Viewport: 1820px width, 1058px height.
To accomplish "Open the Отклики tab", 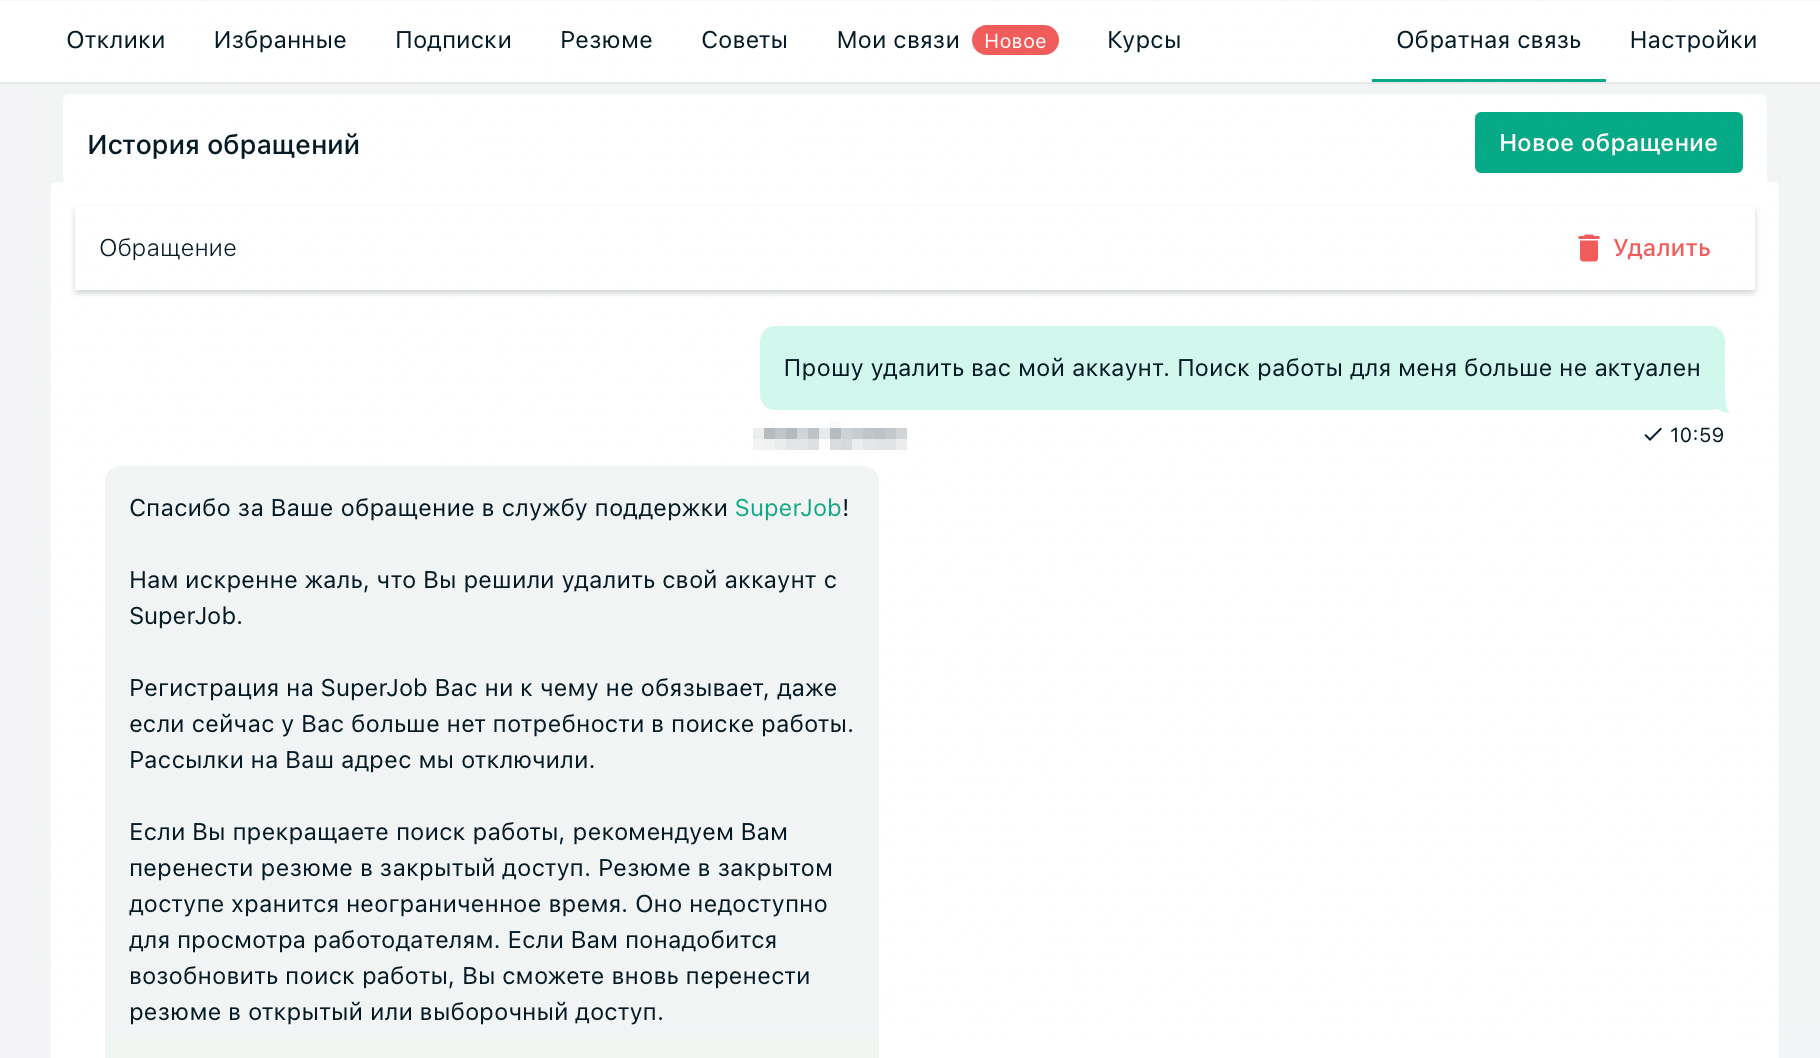I will 116,40.
